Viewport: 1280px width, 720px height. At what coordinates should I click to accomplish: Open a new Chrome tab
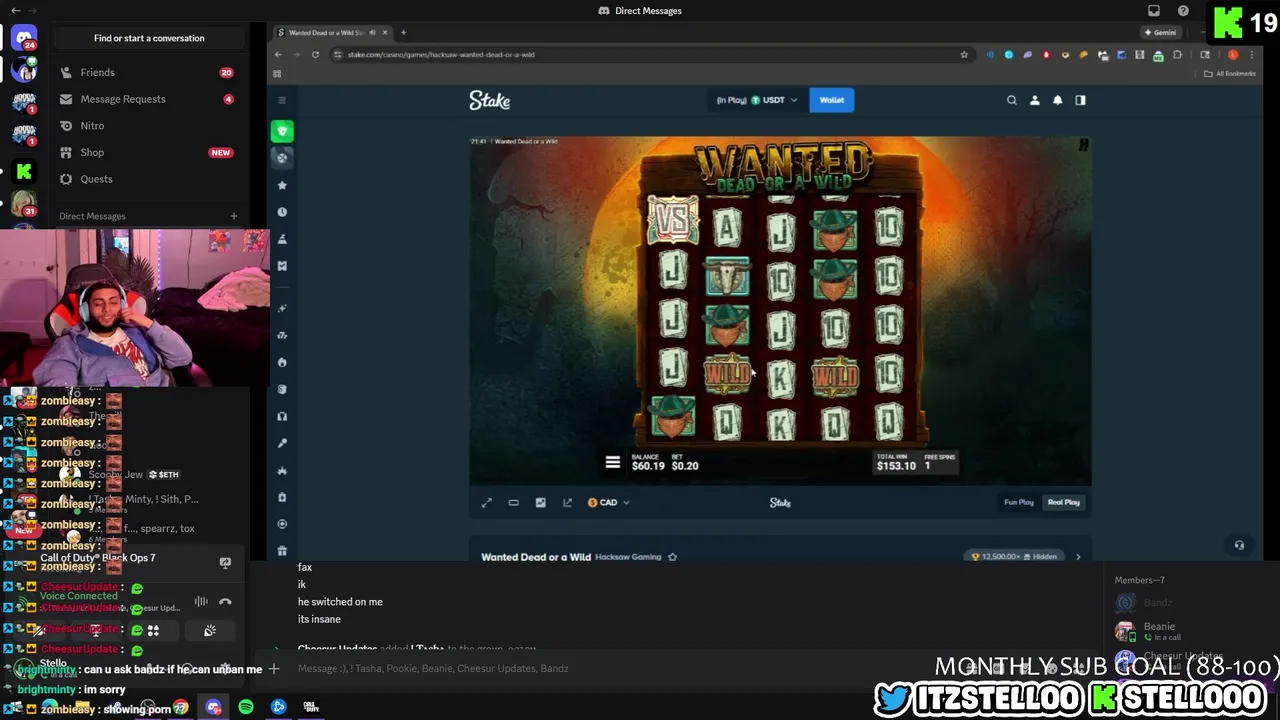pyautogui.click(x=404, y=32)
